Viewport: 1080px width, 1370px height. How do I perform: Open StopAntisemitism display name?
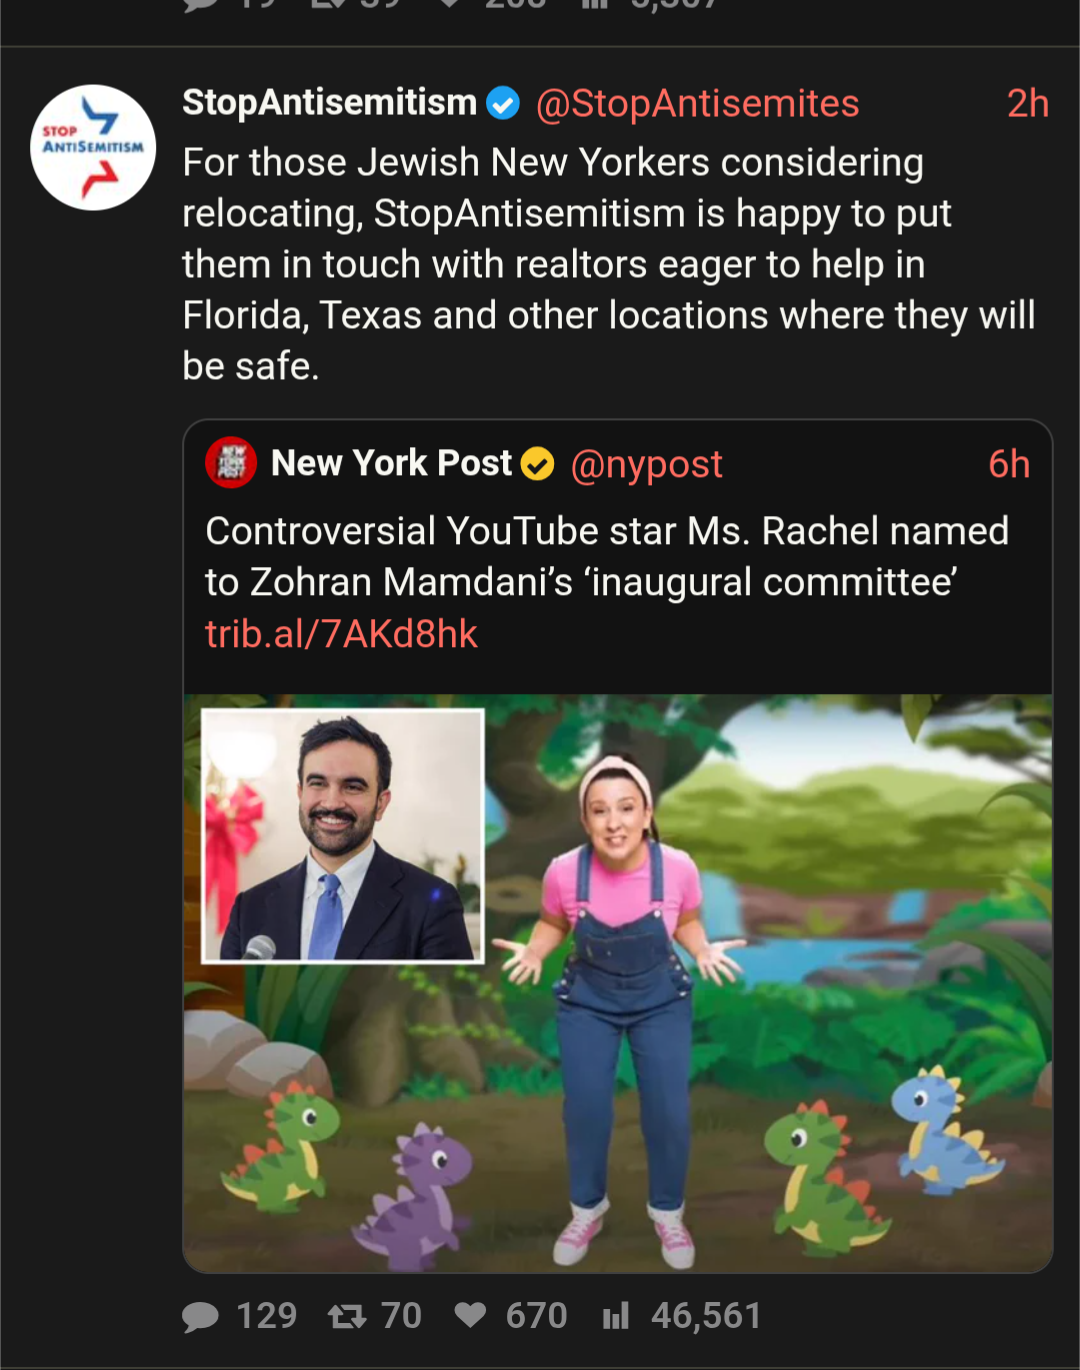coord(329,102)
